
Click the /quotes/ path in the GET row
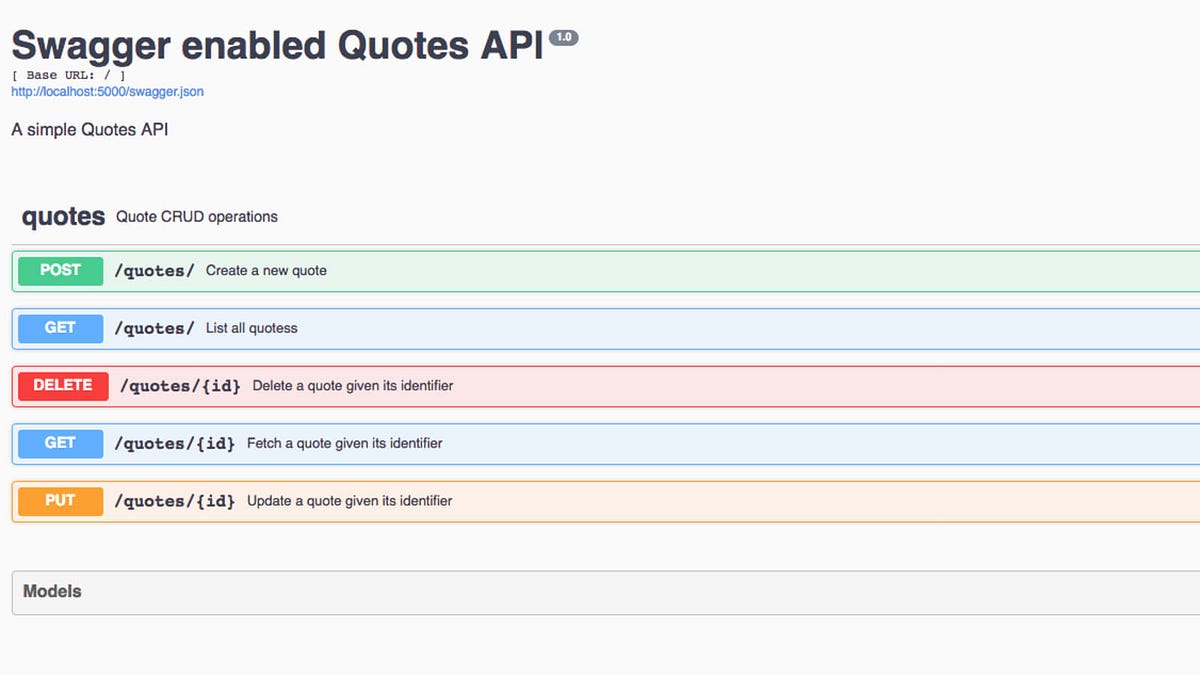(x=154, y=328)
